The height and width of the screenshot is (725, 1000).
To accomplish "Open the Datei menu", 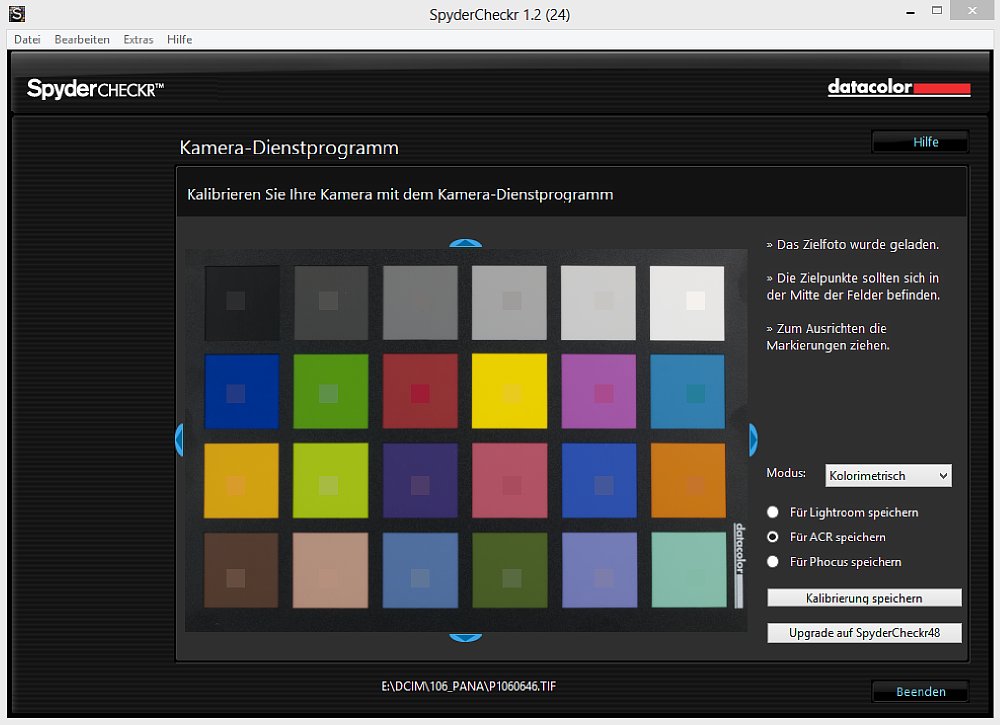I will pos(27,40).
